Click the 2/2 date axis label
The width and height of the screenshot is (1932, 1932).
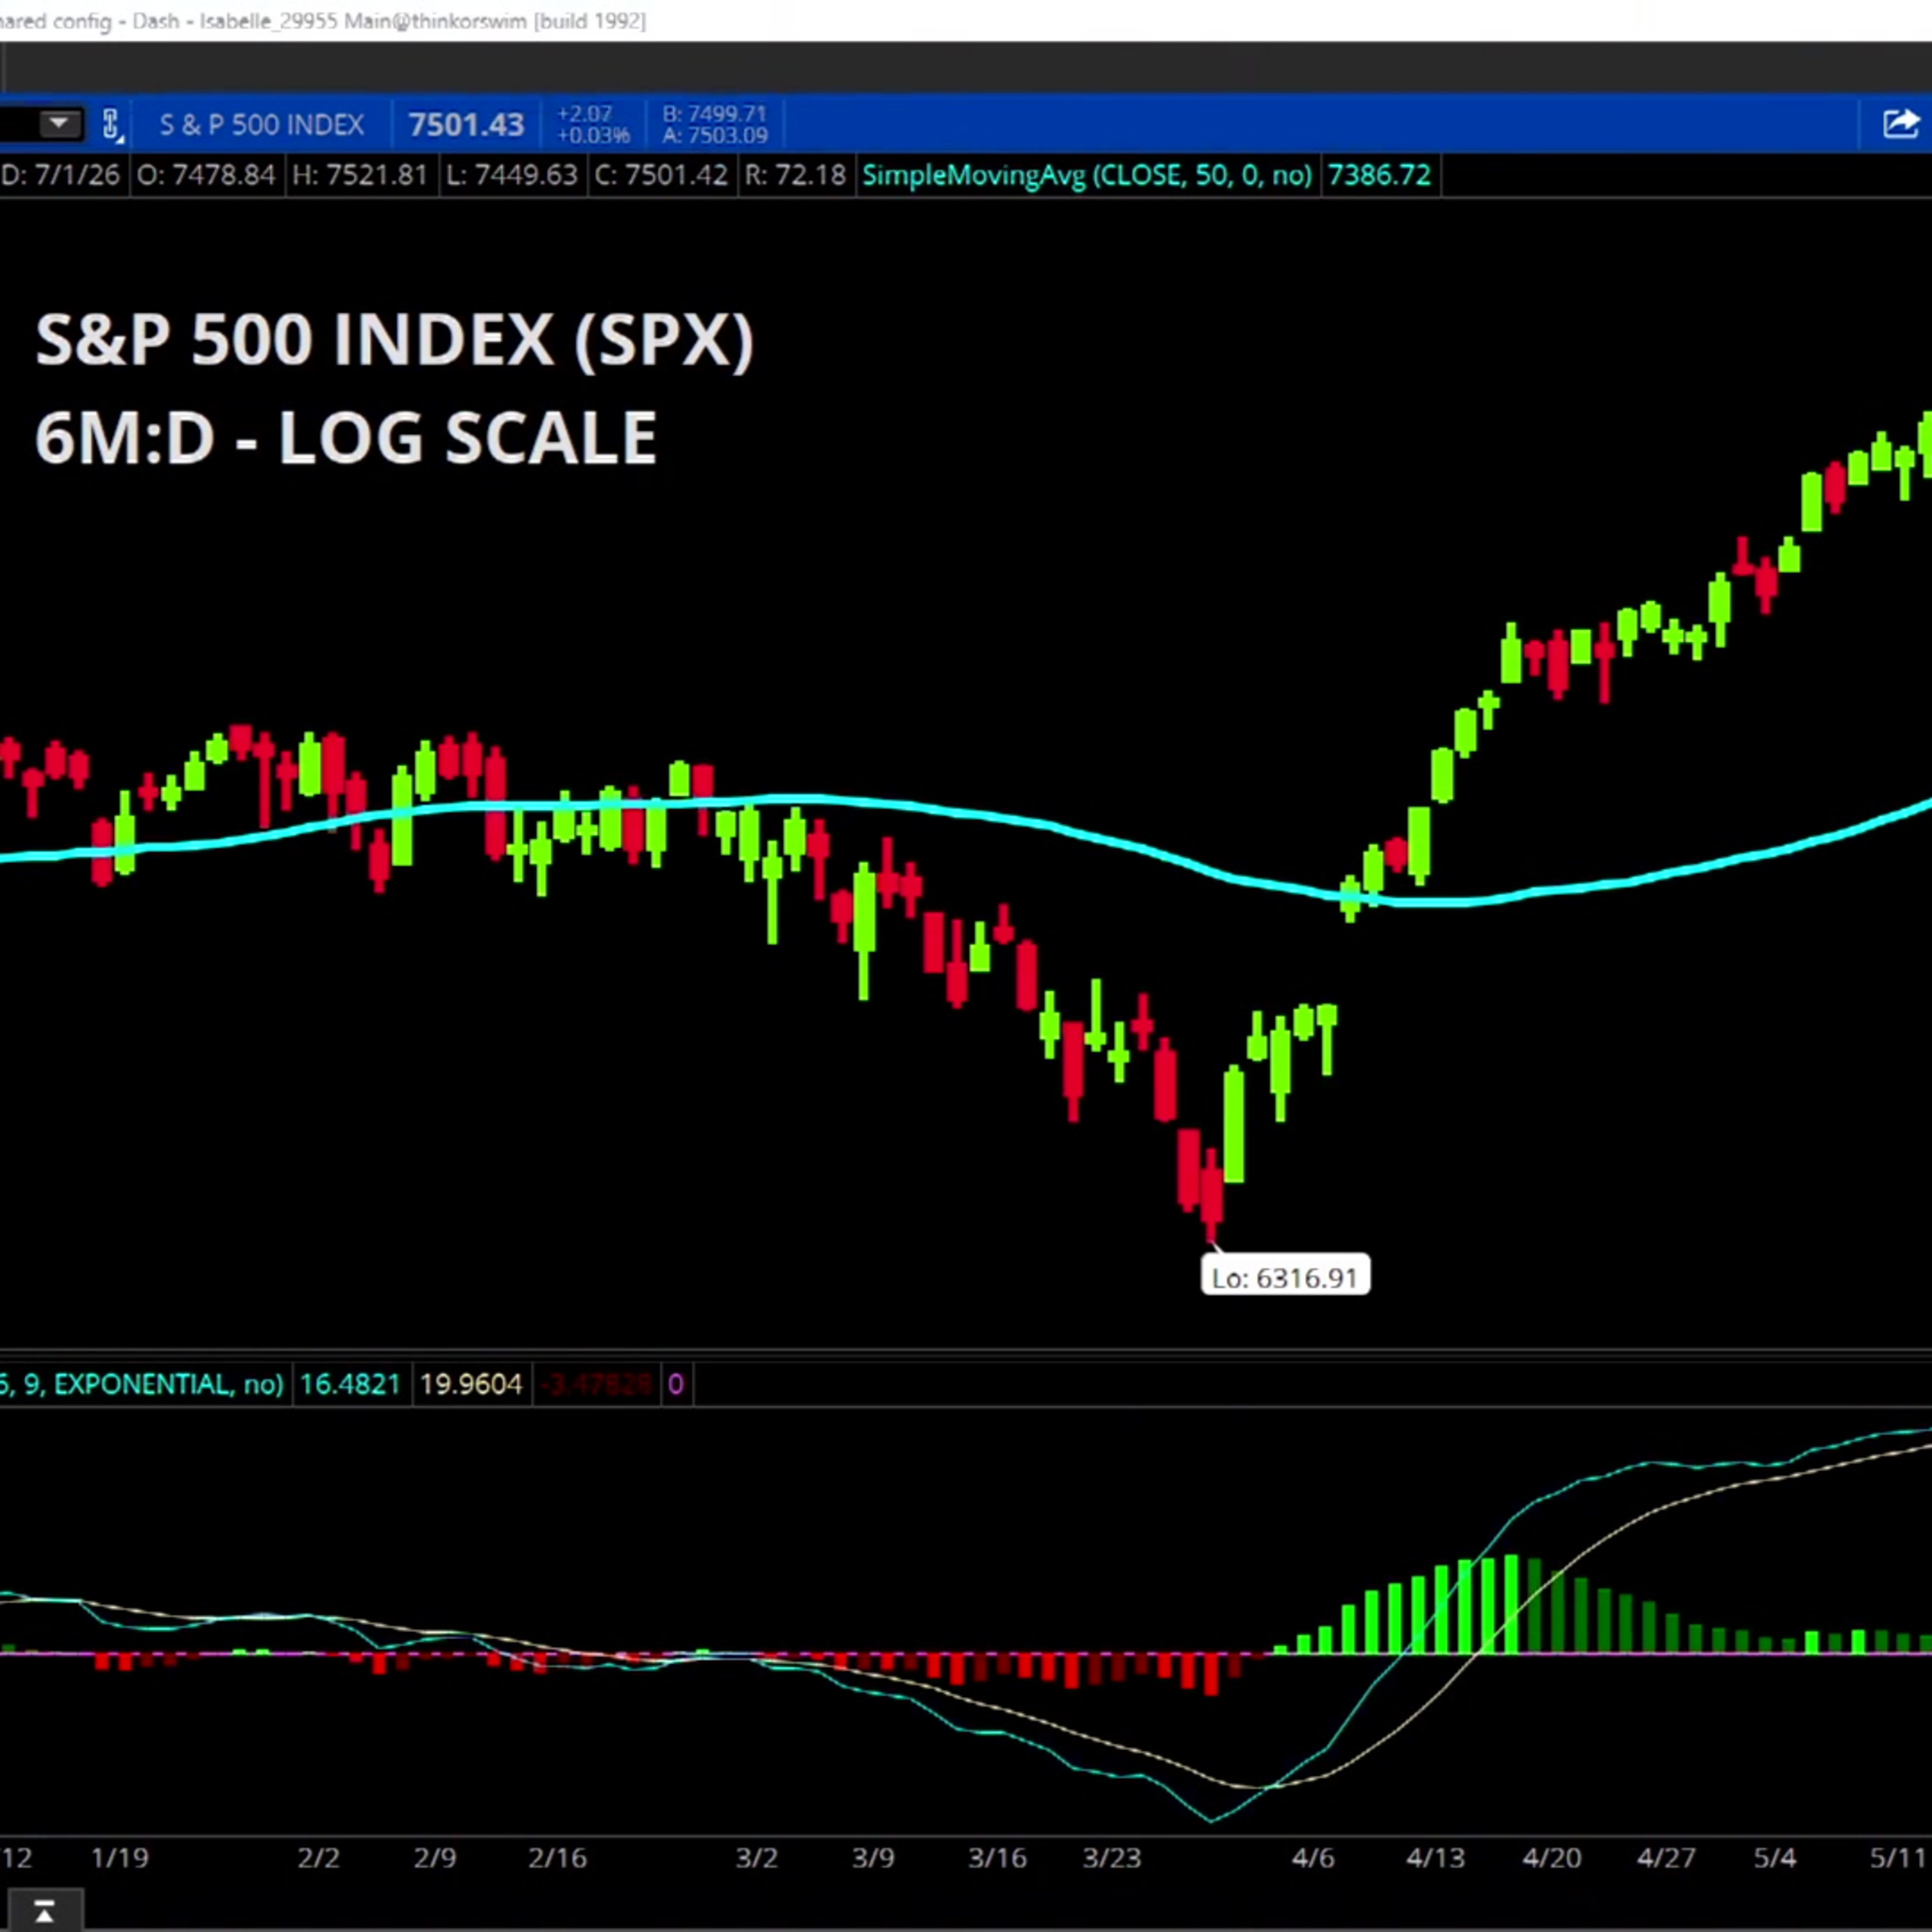(318, 1858)
